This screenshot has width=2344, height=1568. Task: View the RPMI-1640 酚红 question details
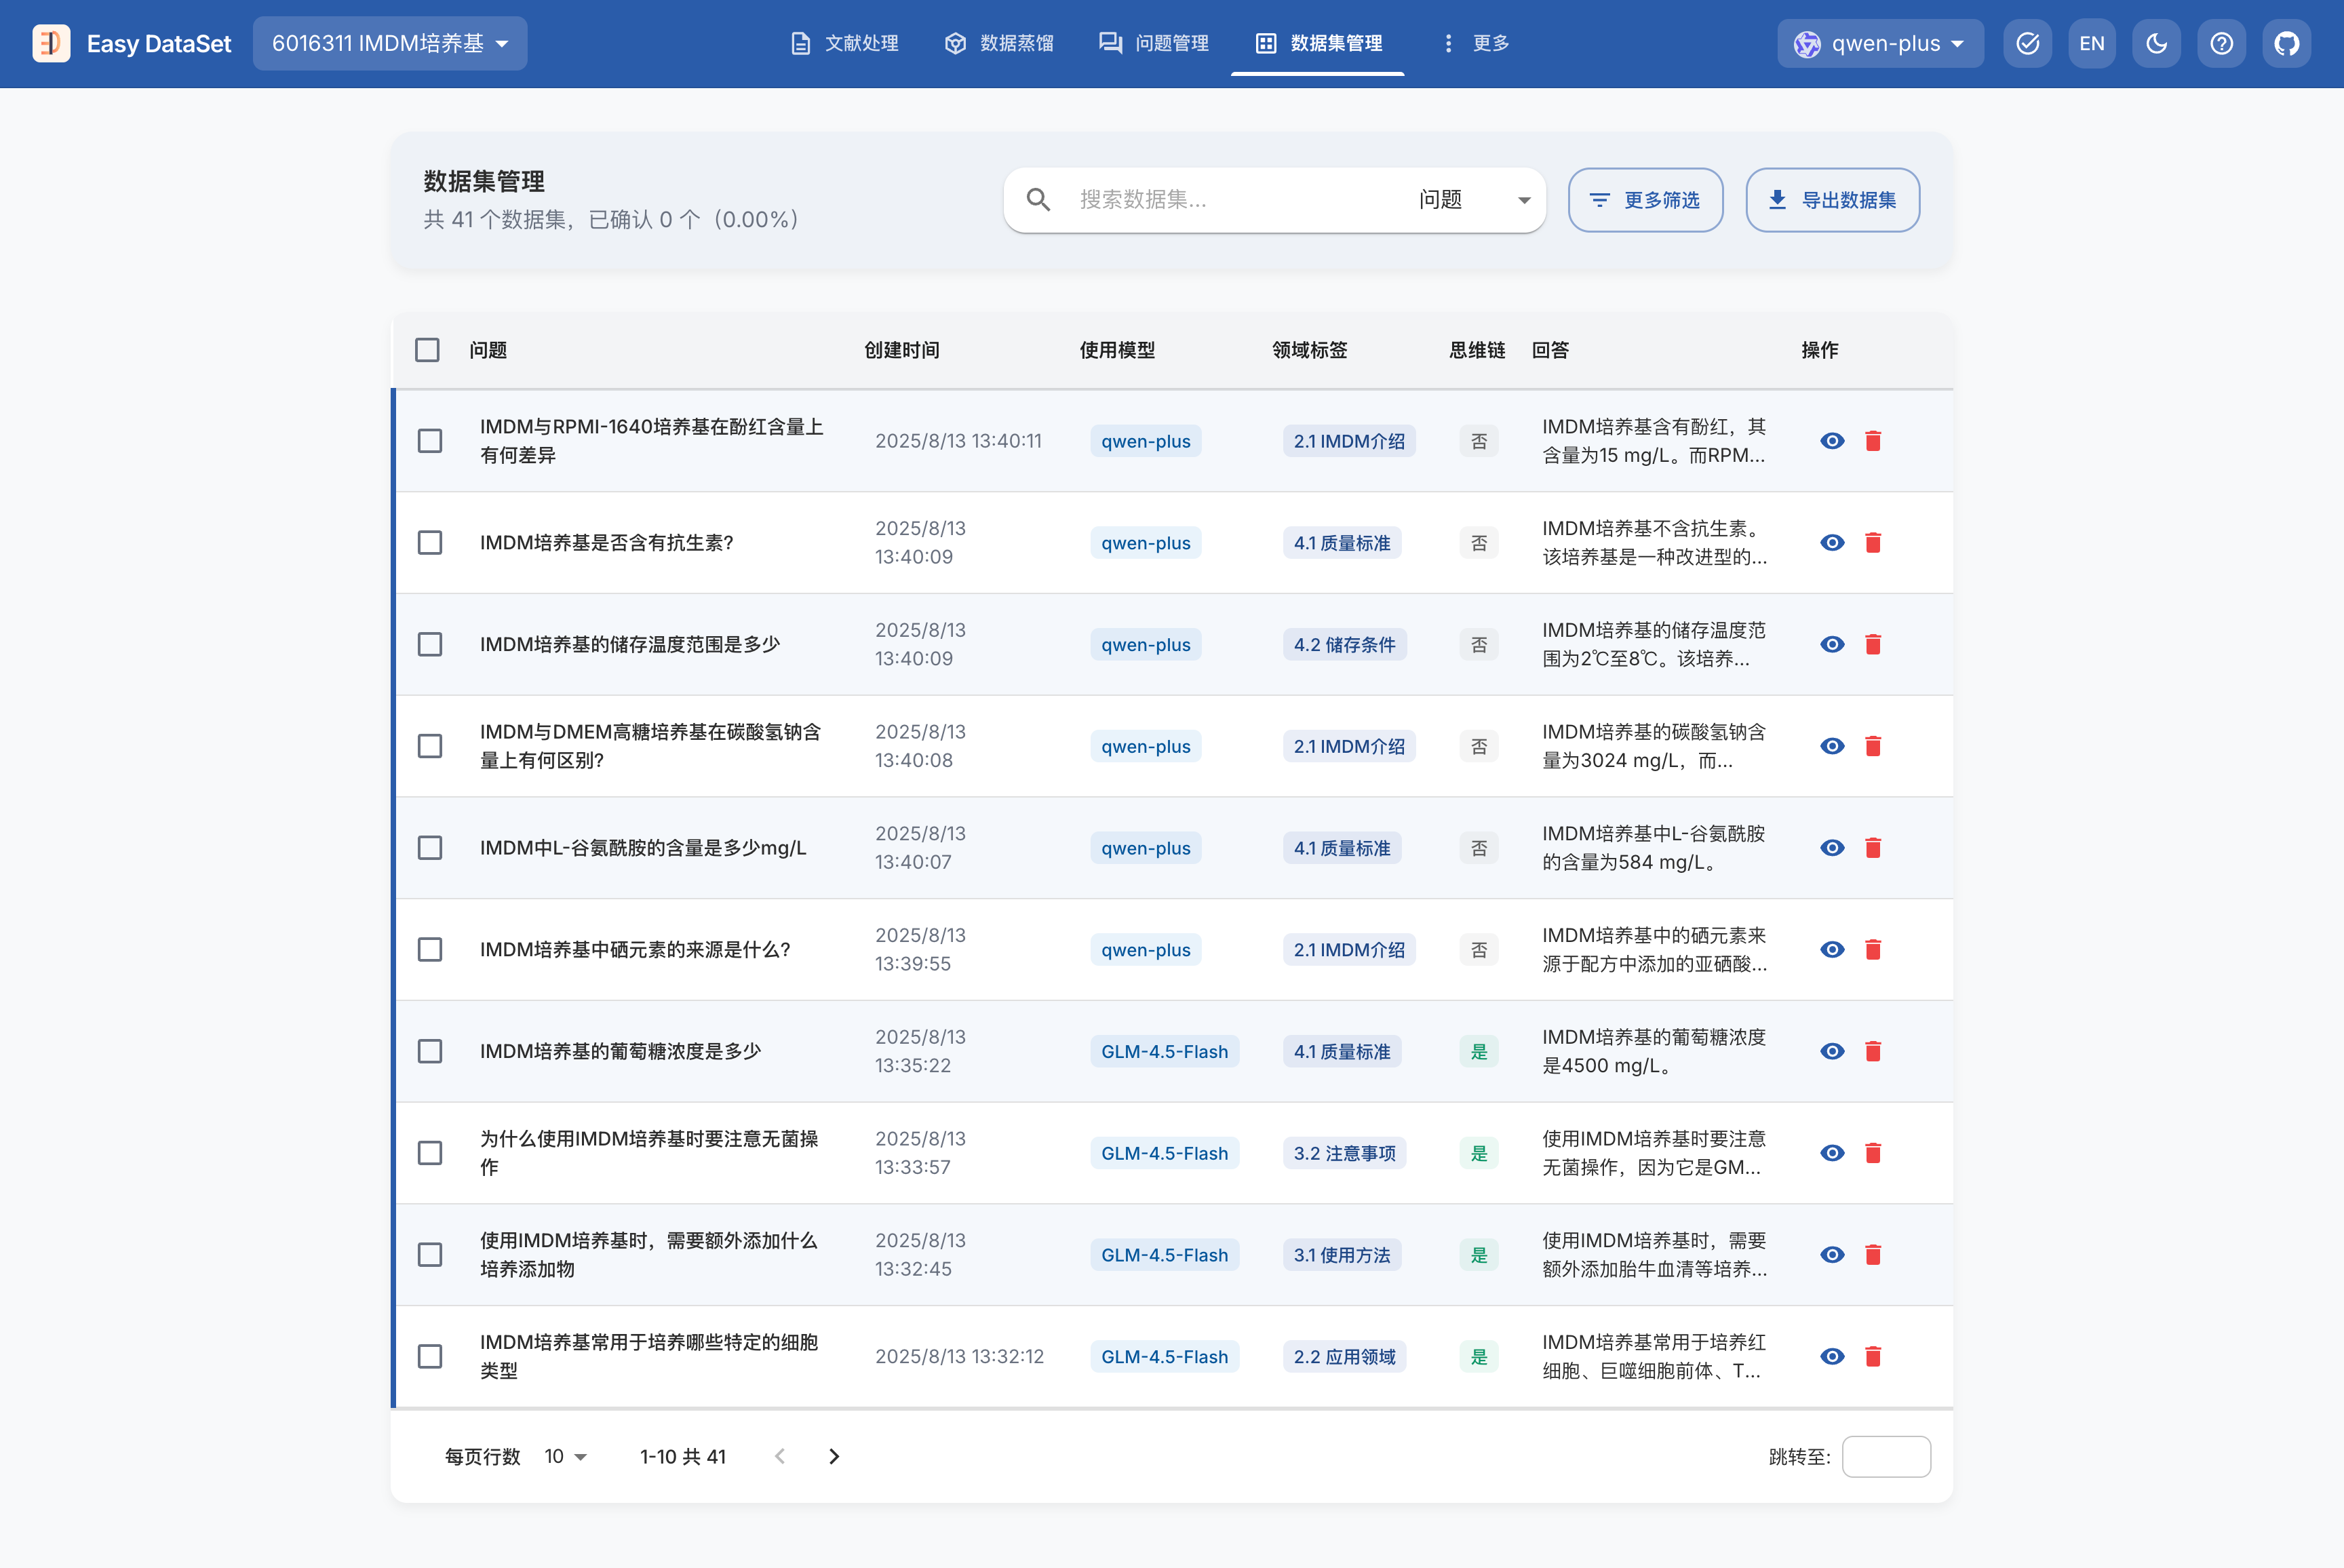pyautogui.click(x=1831, y=441)
